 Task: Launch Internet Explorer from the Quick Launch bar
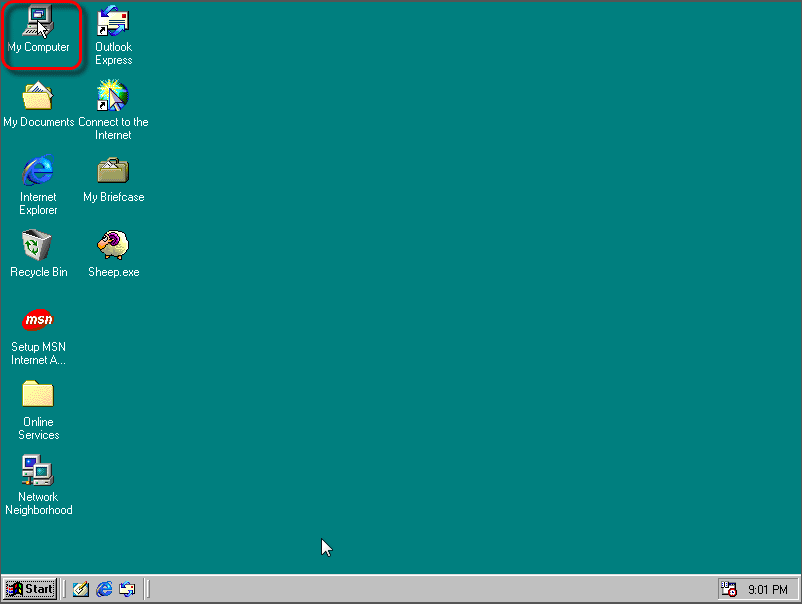[x=103, y=589]
